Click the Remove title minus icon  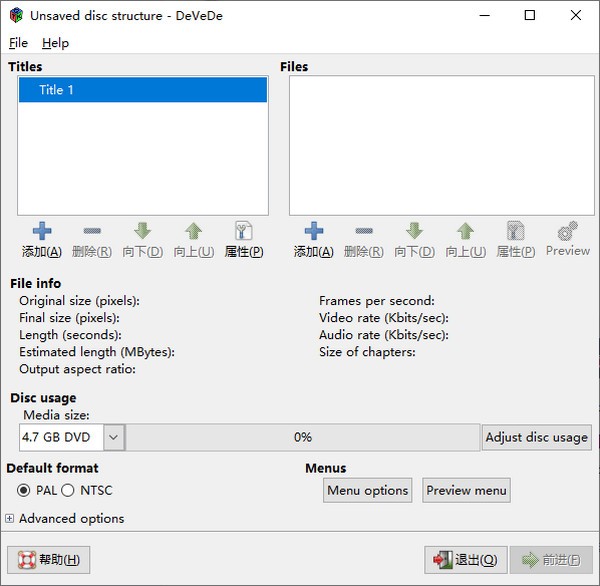[x=92, y=232]
